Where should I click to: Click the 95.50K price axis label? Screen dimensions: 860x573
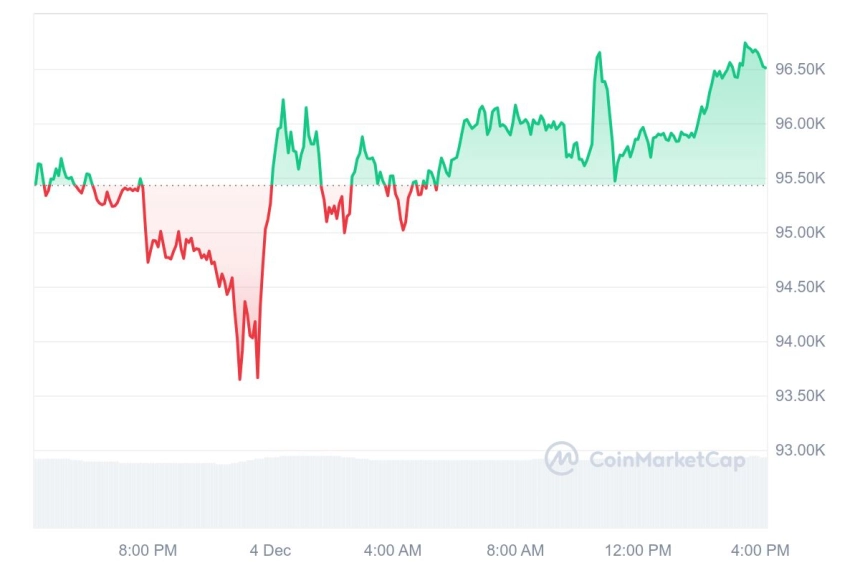click(x=800, y=178)
